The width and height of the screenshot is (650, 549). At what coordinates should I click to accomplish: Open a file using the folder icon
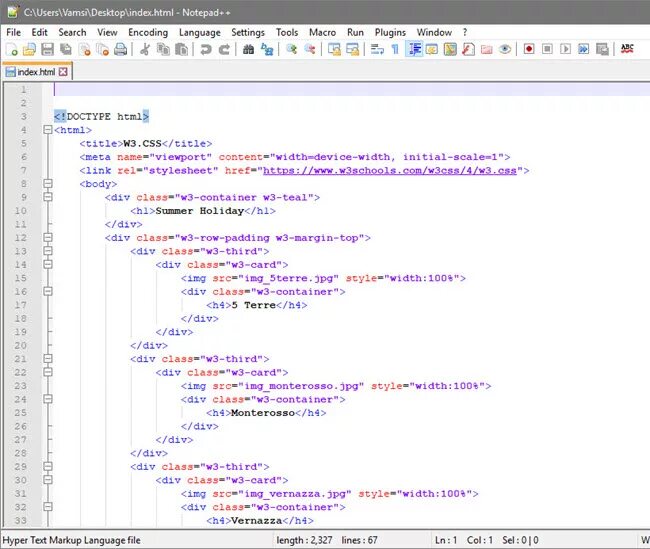(x=29, y=49)
